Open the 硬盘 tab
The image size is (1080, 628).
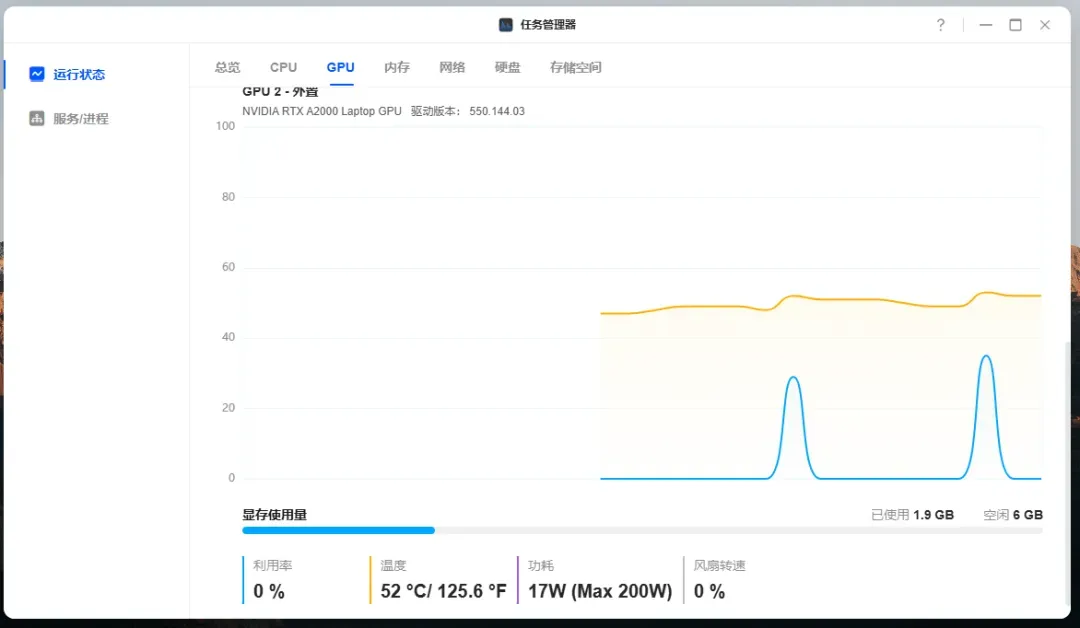[508, 67]
